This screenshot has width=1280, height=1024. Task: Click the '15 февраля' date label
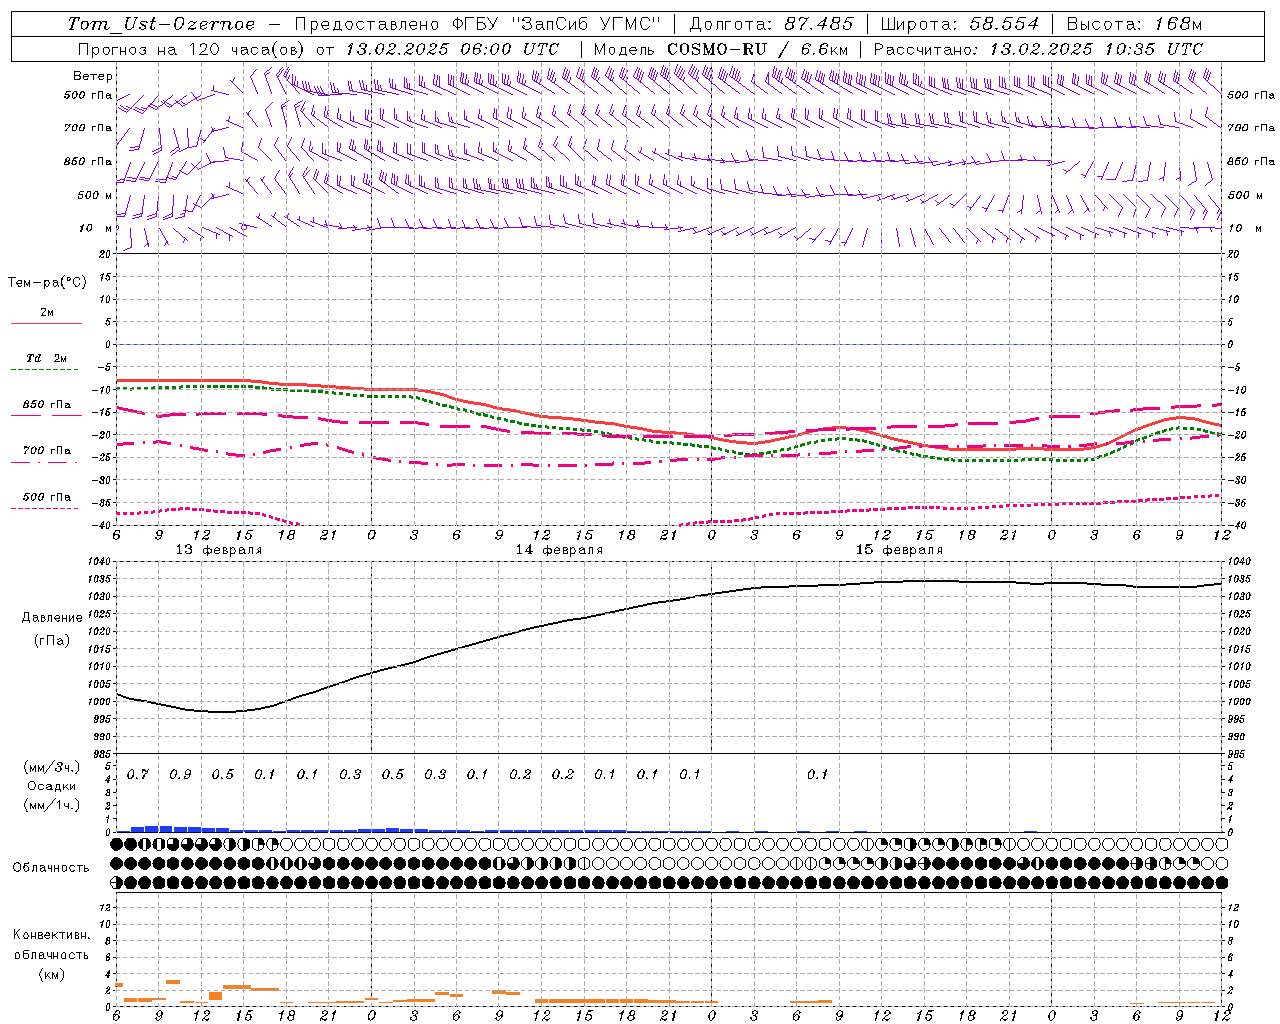[x=899, y=550]
